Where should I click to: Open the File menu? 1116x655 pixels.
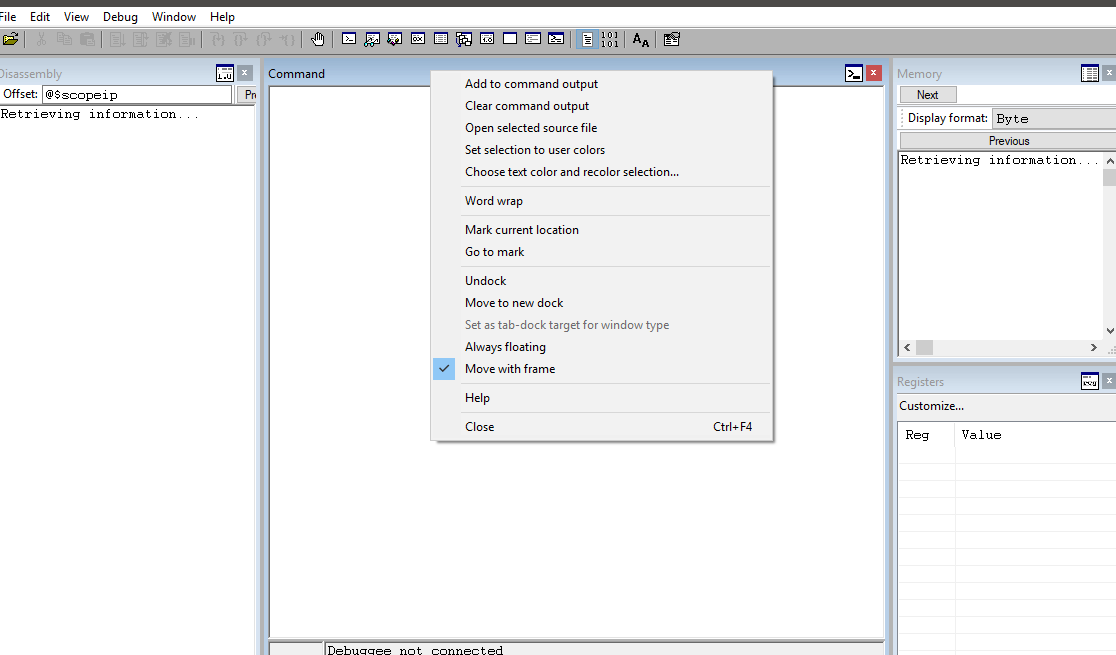8,16
